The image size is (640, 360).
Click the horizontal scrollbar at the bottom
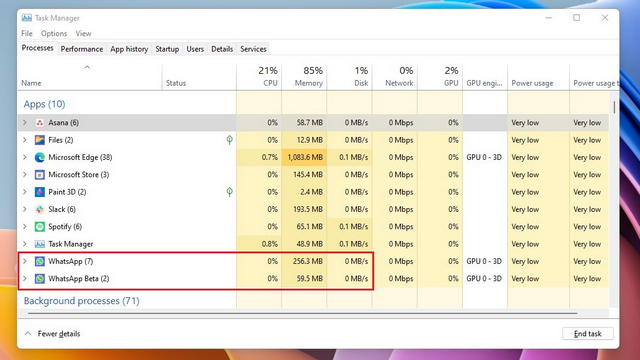[302, 313]
